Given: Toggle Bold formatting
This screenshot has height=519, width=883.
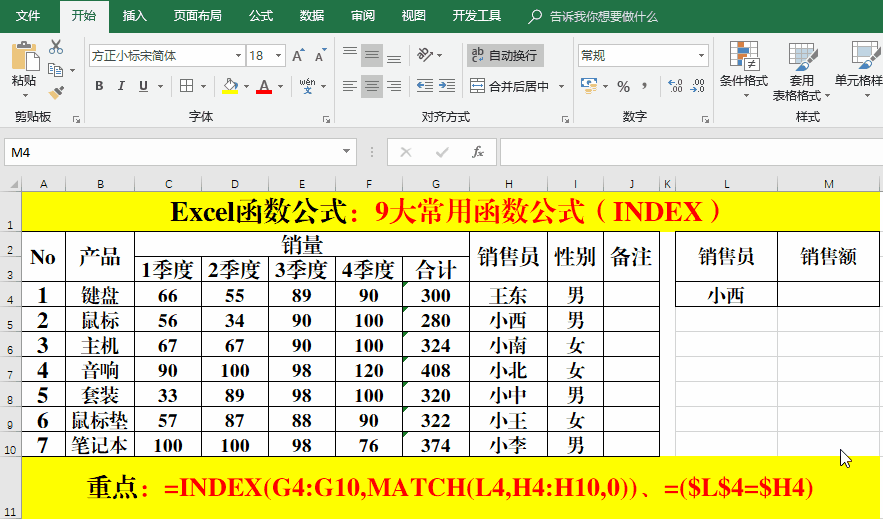Looking at the screenshot, I should click(99, 86).
